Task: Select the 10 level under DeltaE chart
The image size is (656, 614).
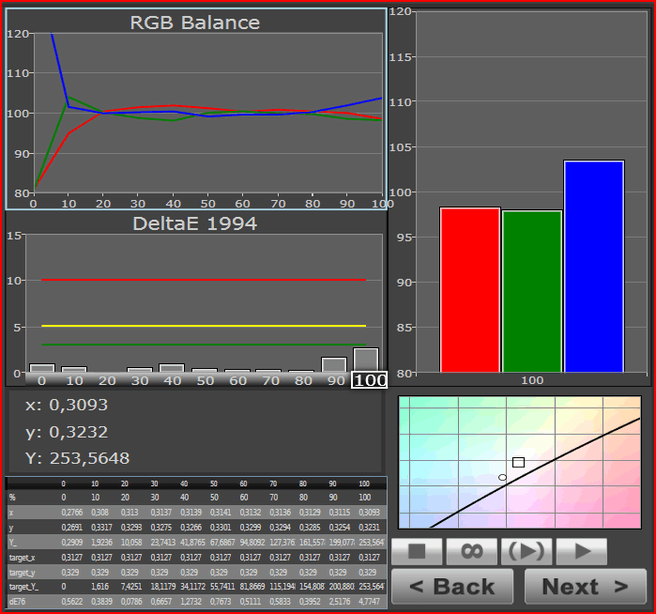Action: [x=74, y=381]
